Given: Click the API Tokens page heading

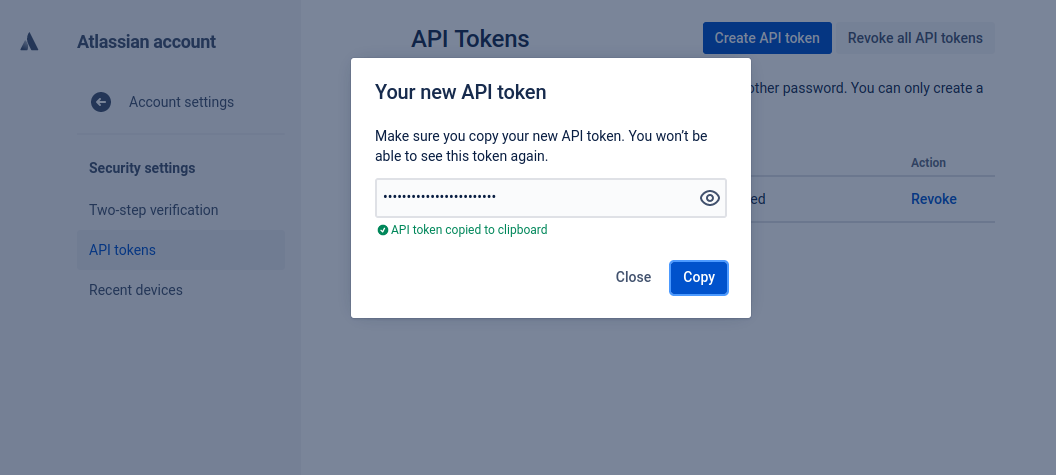Looking at the screenshot, I should pos(470,39).
